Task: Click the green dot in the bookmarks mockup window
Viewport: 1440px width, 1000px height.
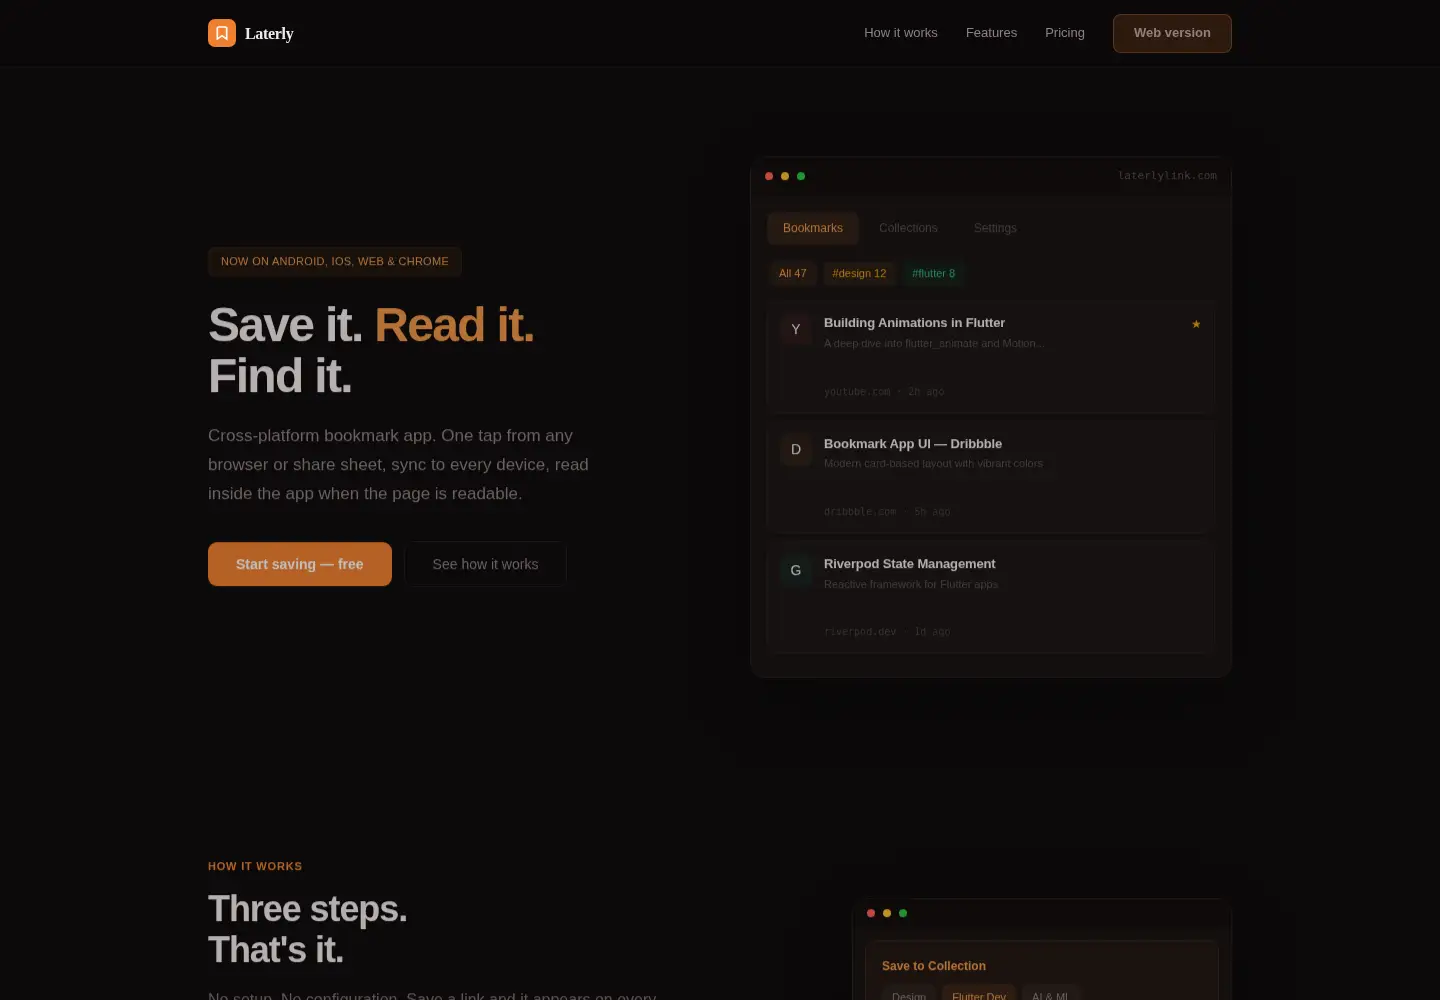Action: coord(801,176)
